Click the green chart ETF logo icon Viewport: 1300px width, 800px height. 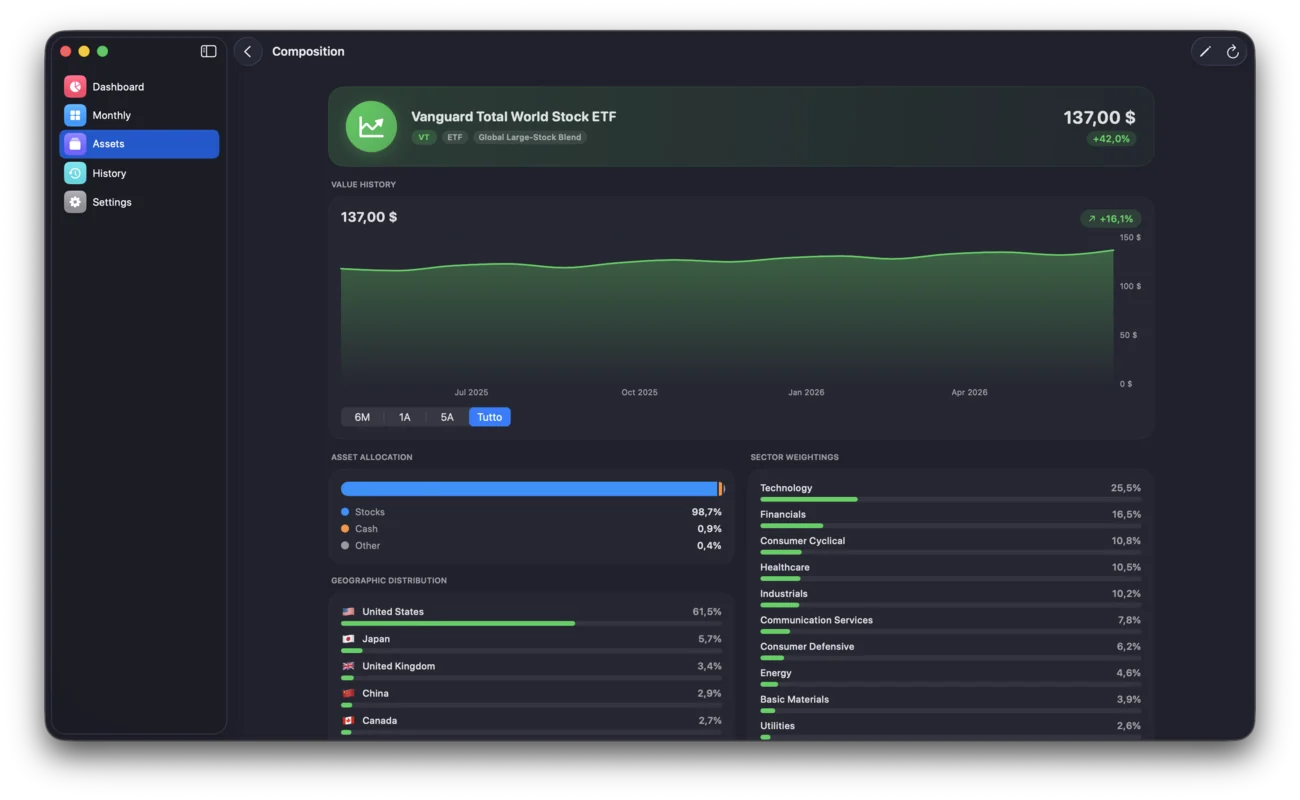pos(371,127)
